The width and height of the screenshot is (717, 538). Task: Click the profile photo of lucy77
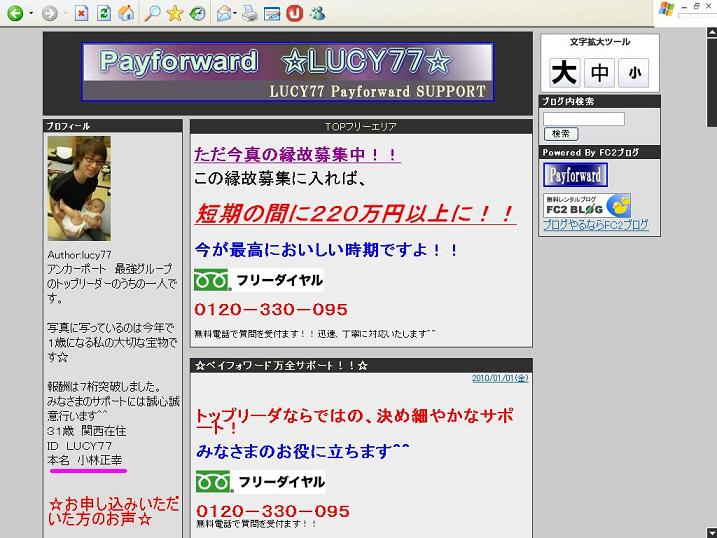point(79,188)
